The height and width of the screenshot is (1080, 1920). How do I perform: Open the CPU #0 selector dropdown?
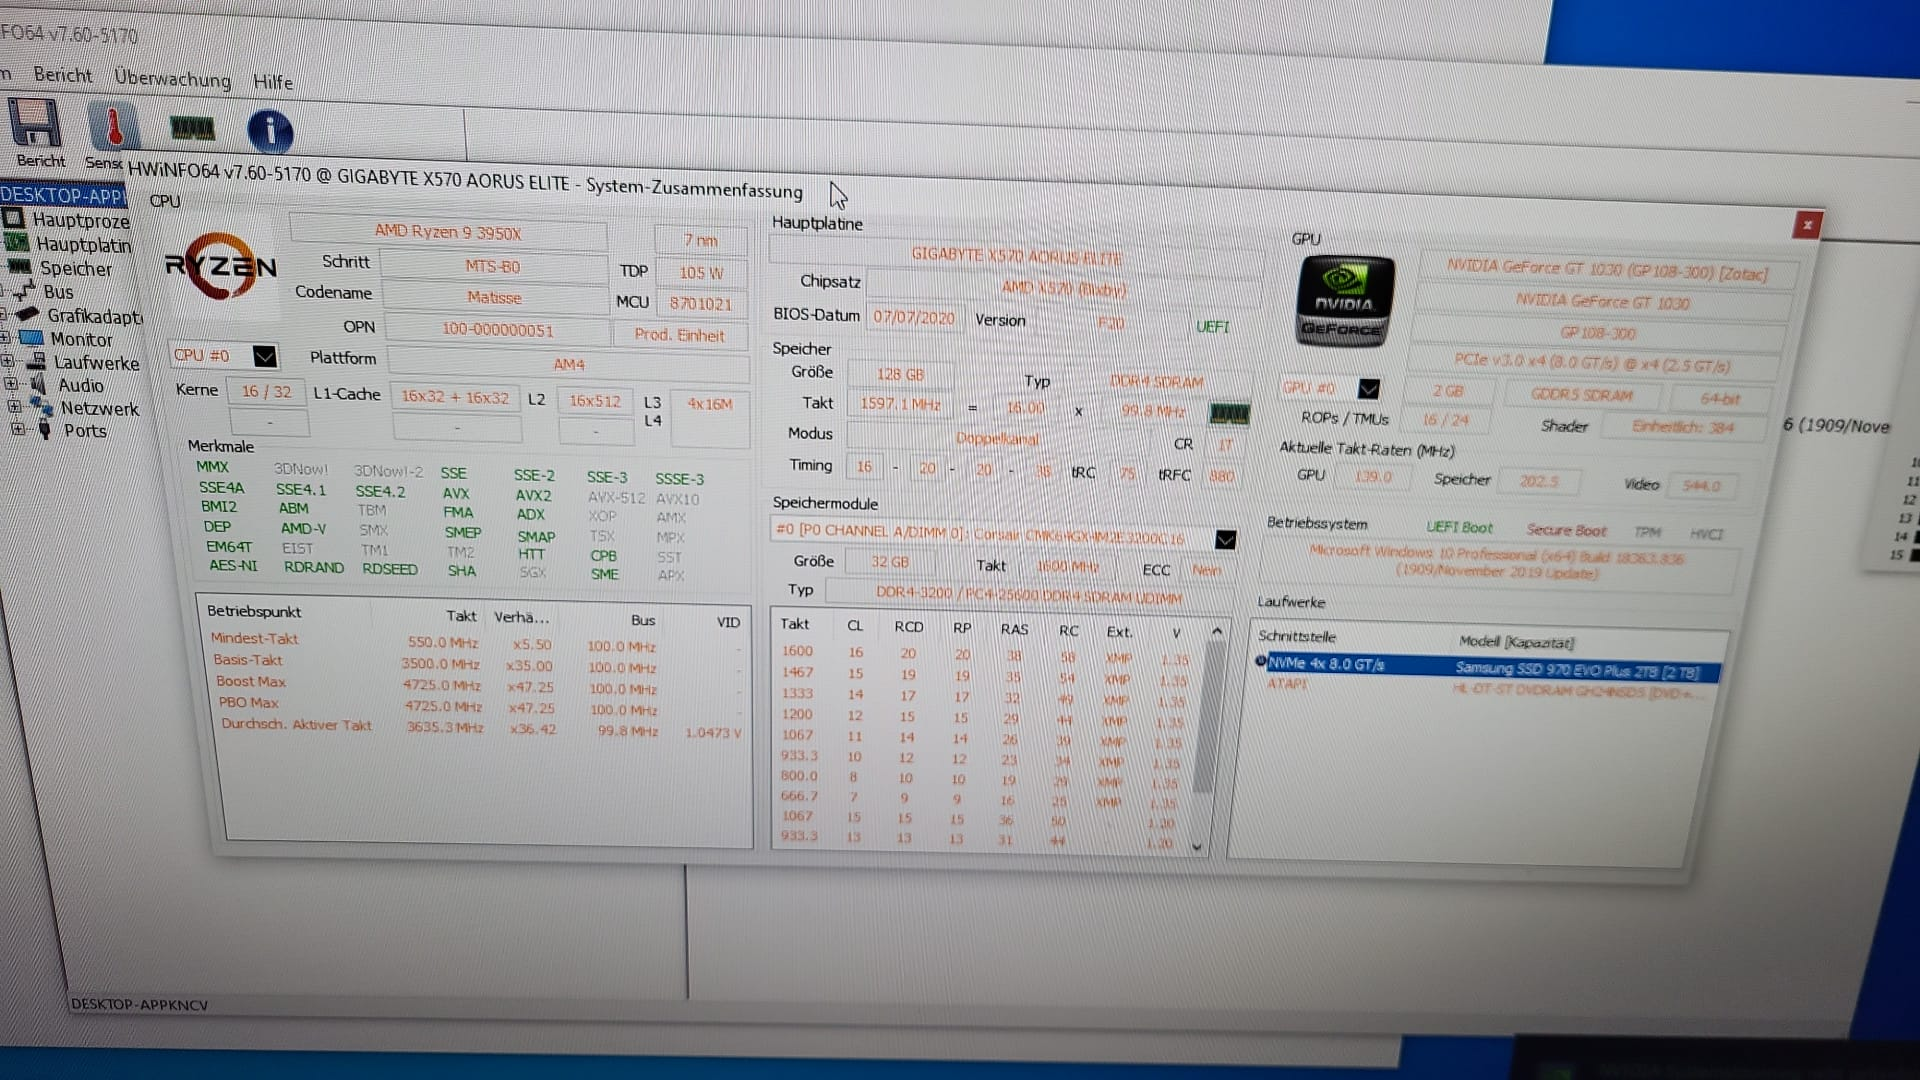264,357
